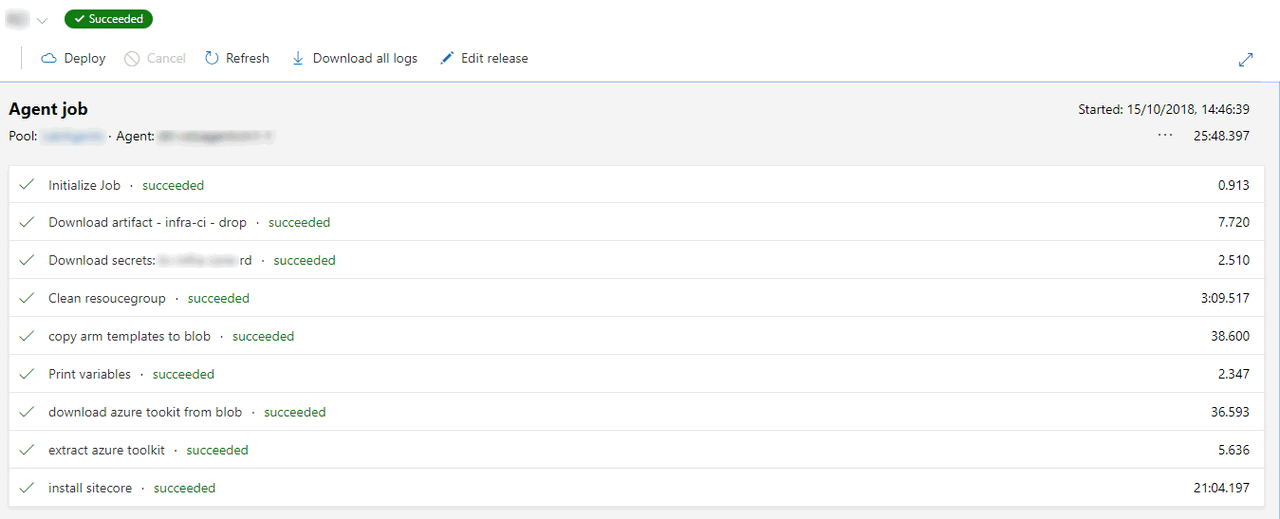Screen dimensions: 1280x519
Task: Click the checkmark beside install sitecore
Action: tap(27, 488)
